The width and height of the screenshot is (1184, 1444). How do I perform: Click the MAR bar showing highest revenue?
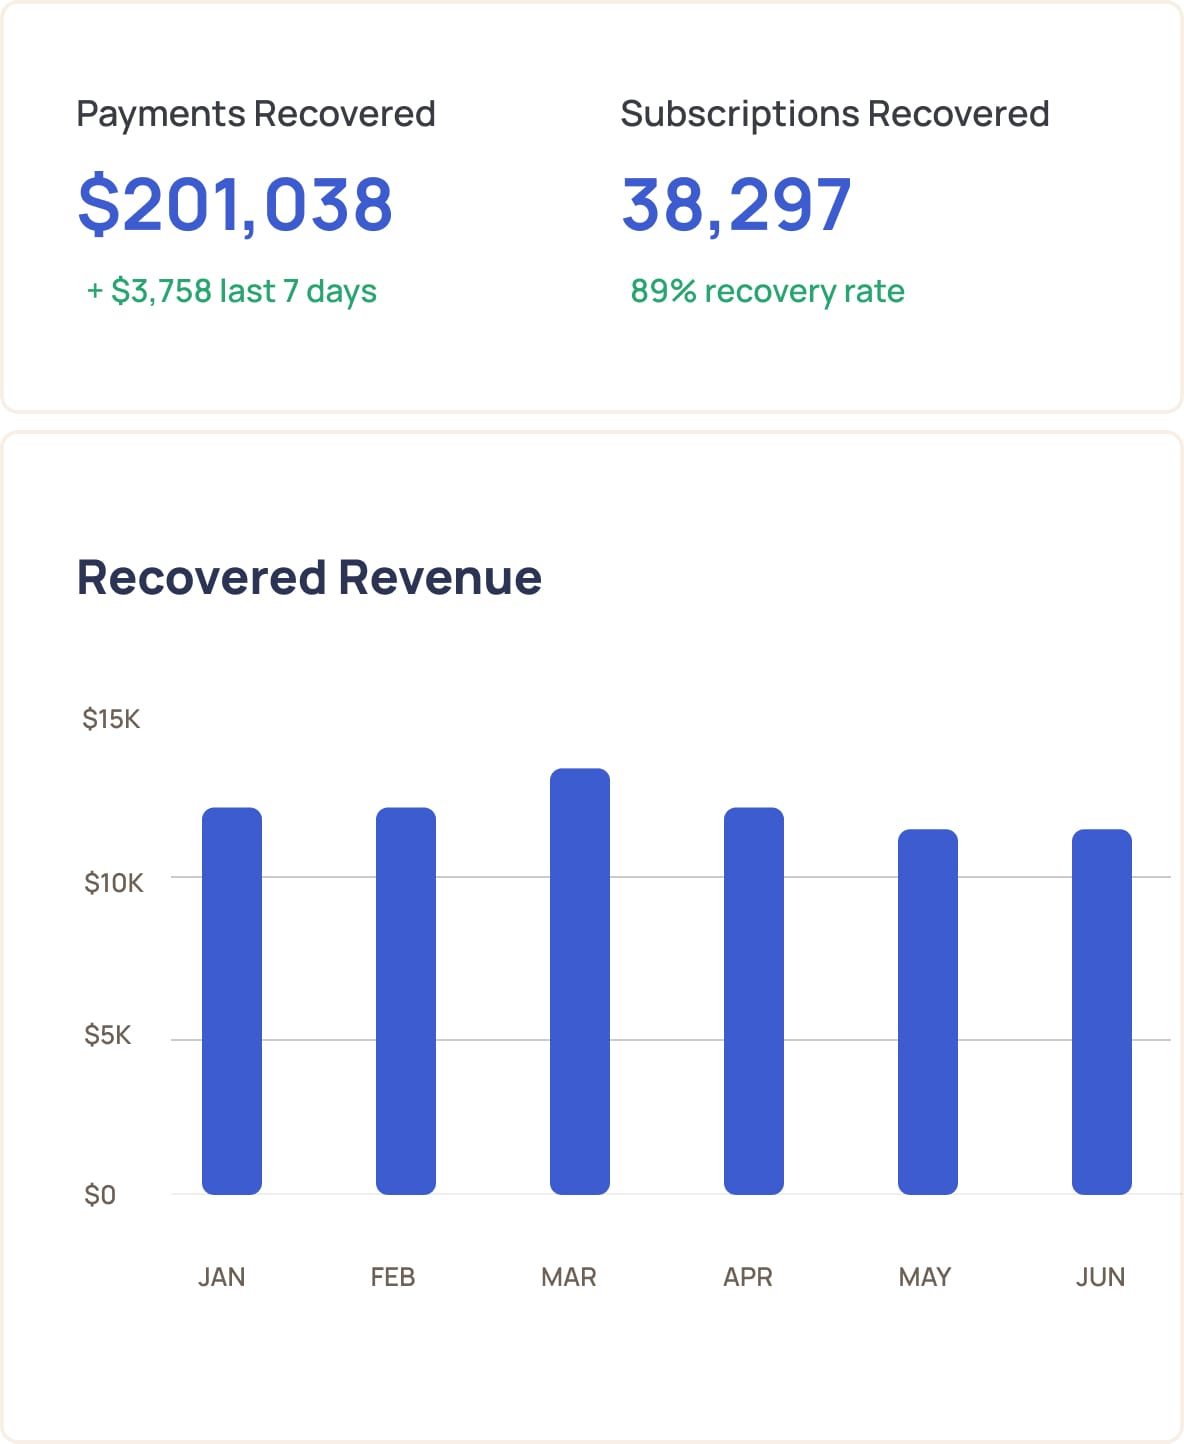577,980
